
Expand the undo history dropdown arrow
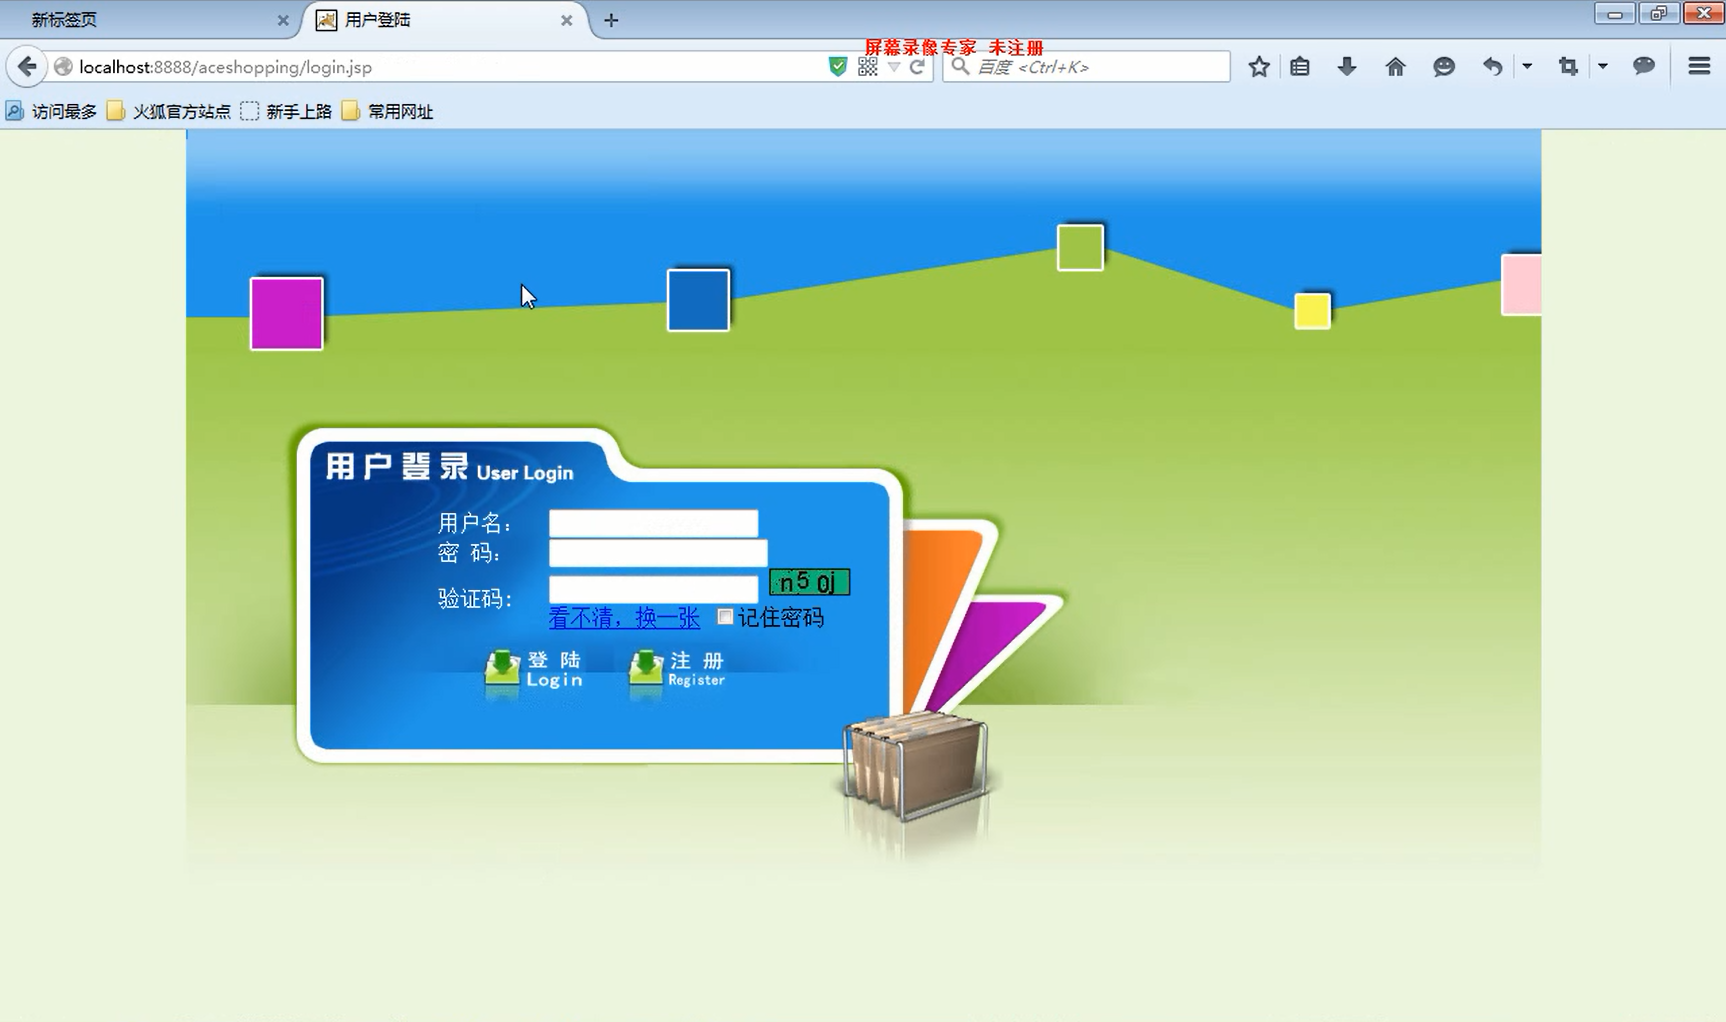(x=1527, y=67)
